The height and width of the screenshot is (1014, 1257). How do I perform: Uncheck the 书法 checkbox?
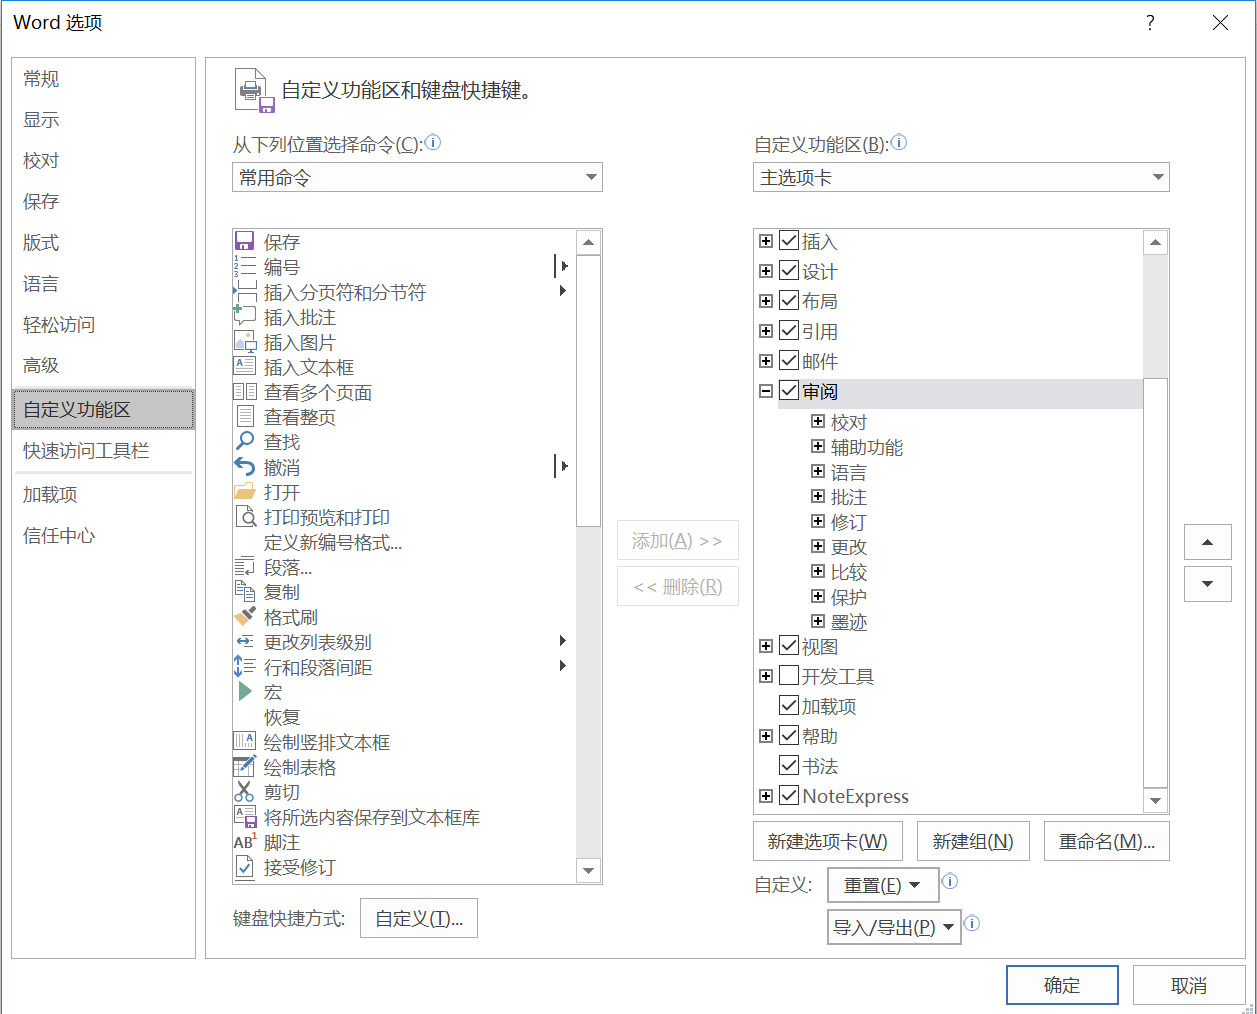click(788, 765)
